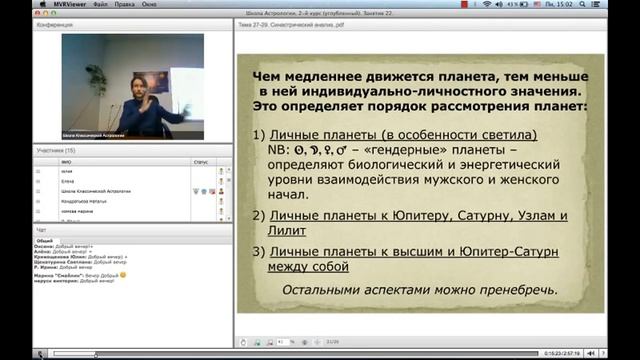Click the Статус column header
This screenshot has height=360, width=640.
point(201,162)
